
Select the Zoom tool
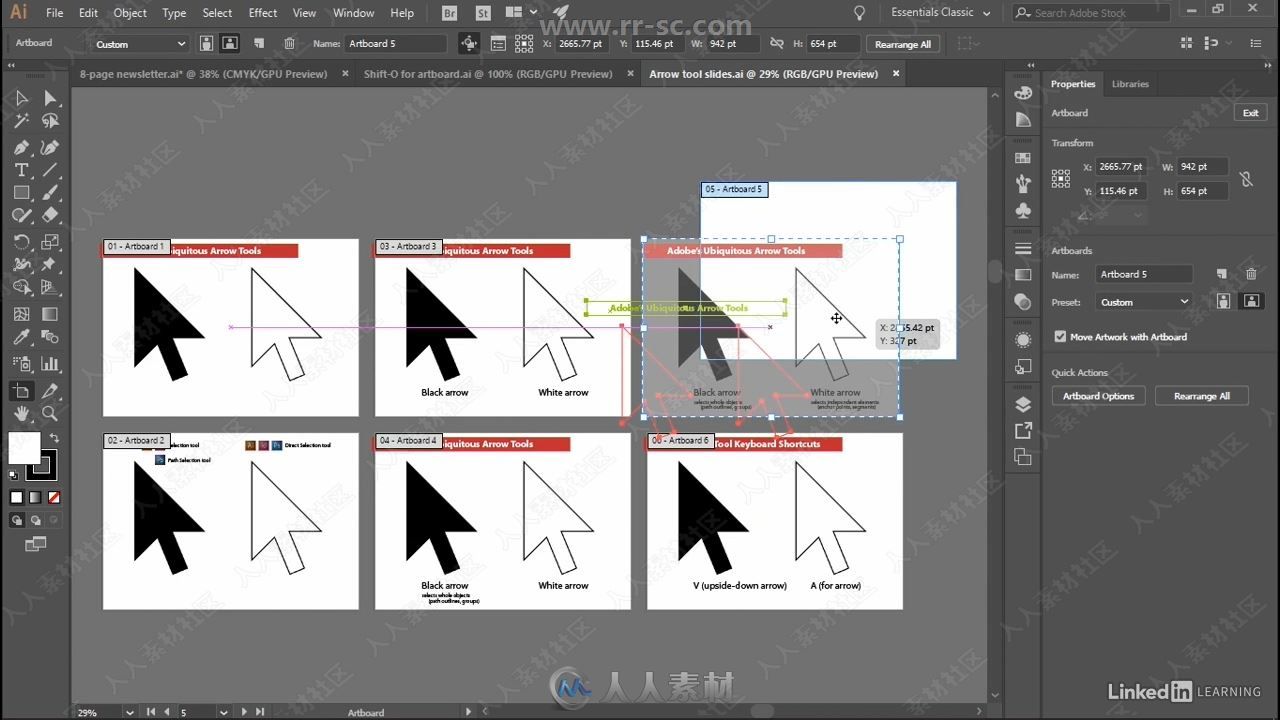point(50,413)
